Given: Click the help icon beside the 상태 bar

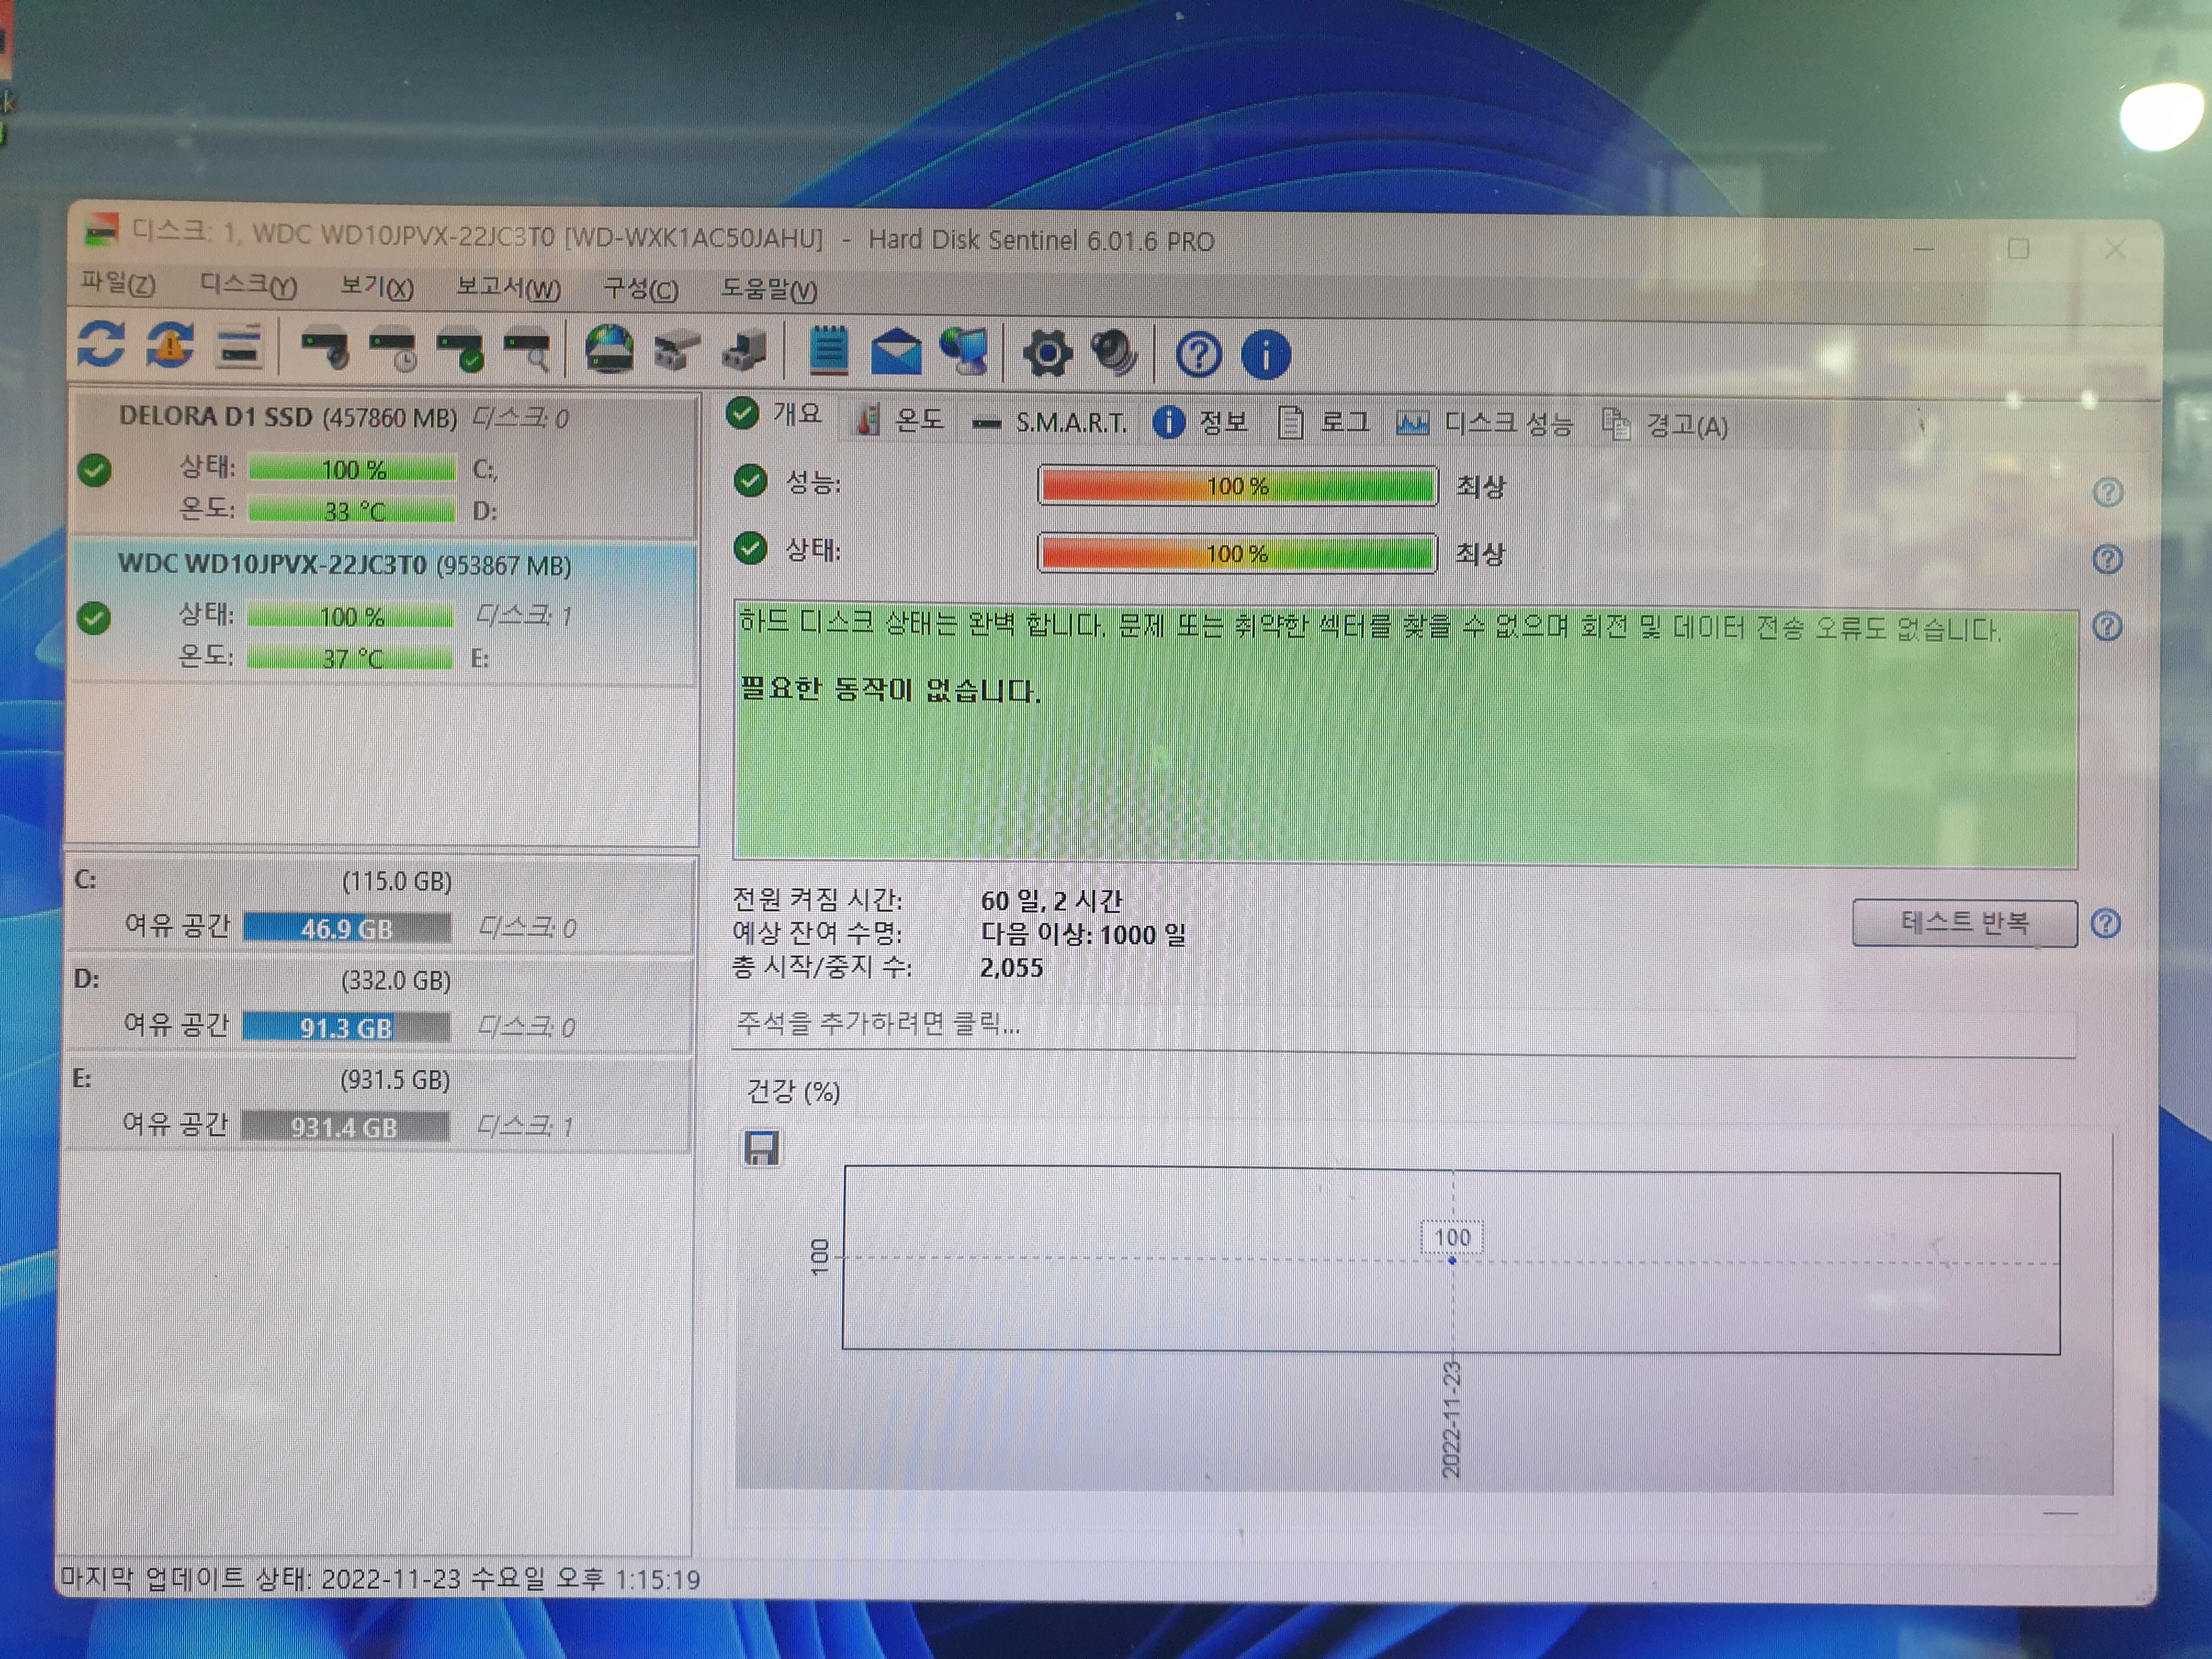Looking at the screenshot, I should 2108,559.
